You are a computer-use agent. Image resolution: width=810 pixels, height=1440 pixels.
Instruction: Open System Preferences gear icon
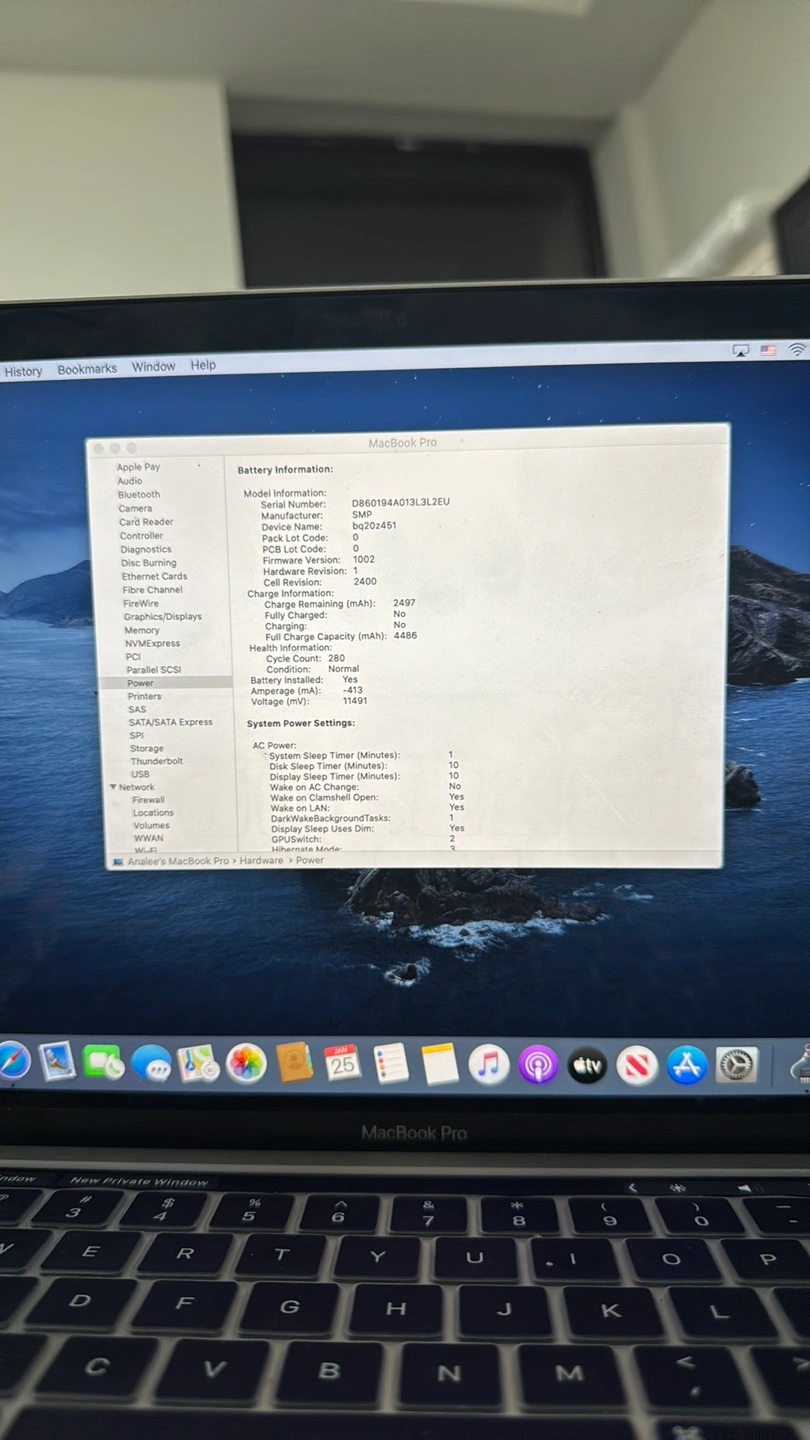(x=737, y=1066)
